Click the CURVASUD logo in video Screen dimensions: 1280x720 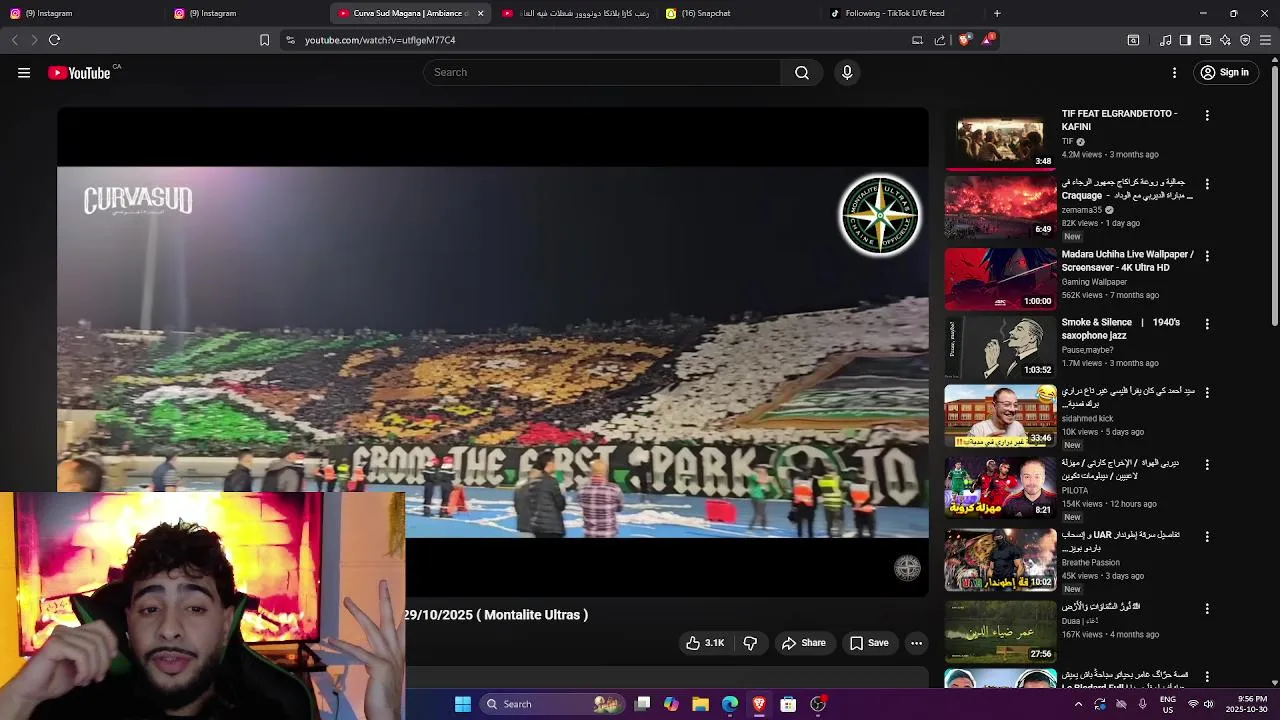pyautogui.click(x=138, y=201)
